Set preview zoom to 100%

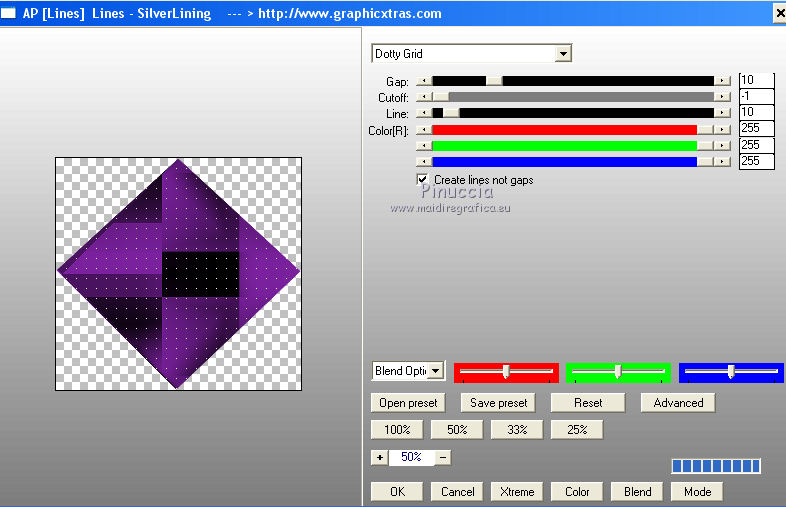(397, 430)
